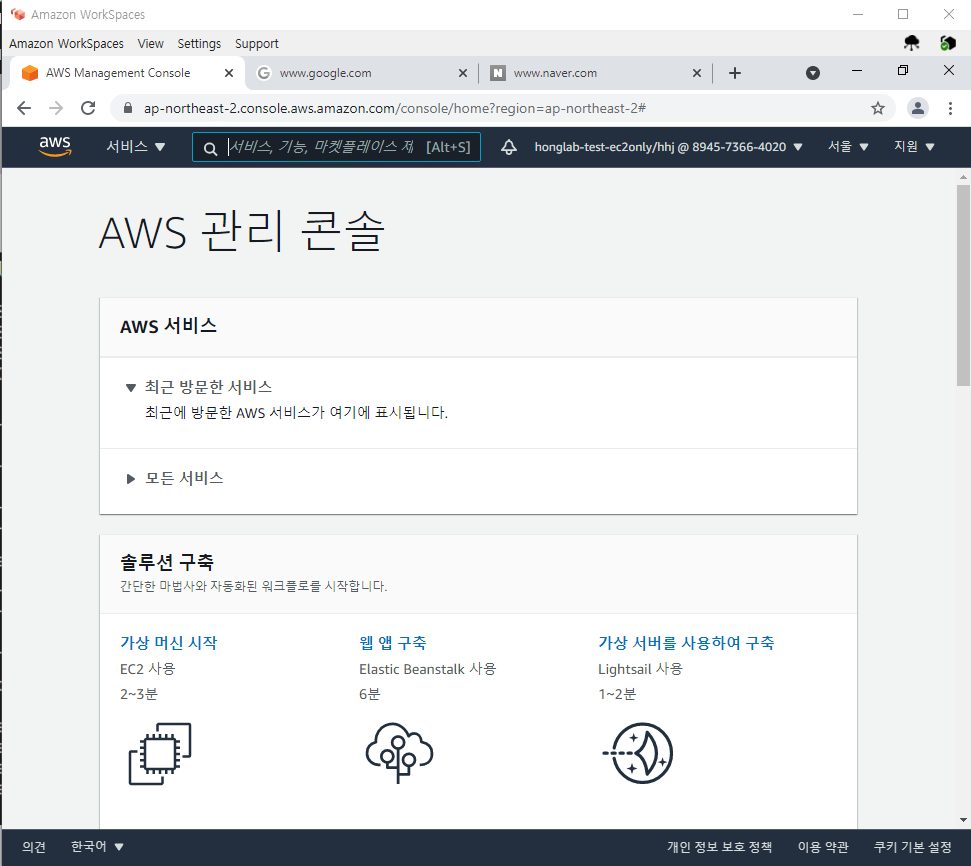The height and width of the screenshot is (866, 971).
Task: Click the AWS 서비스 panel heading
Action: point(168,326)
